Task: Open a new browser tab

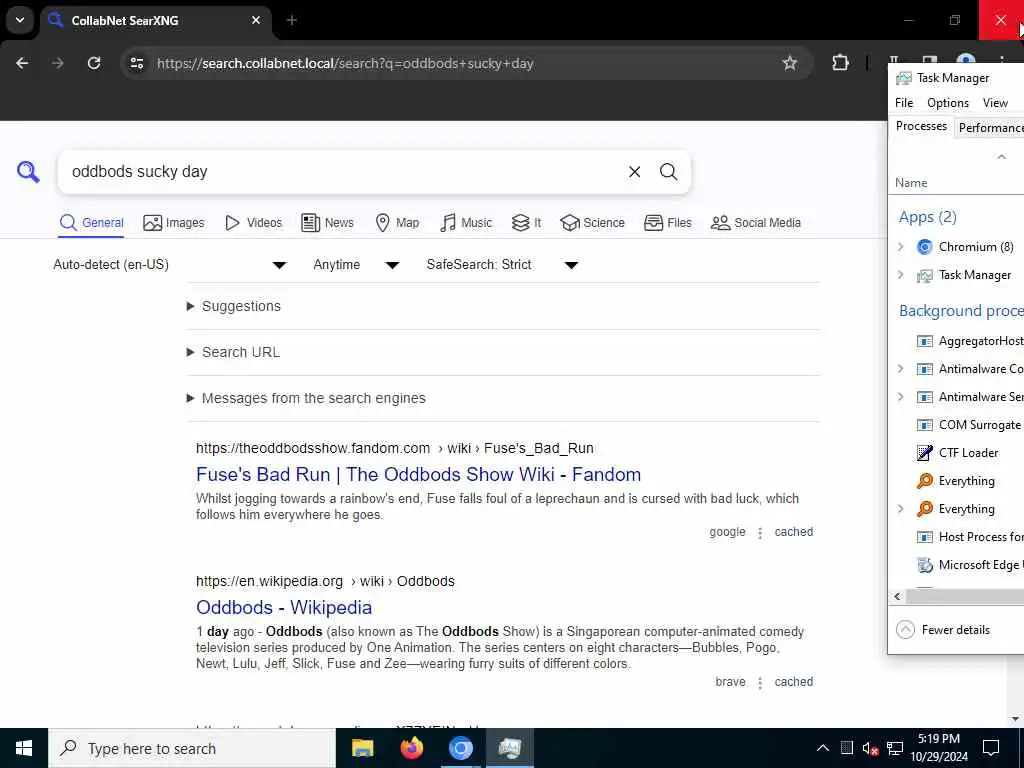Action: 292,20
